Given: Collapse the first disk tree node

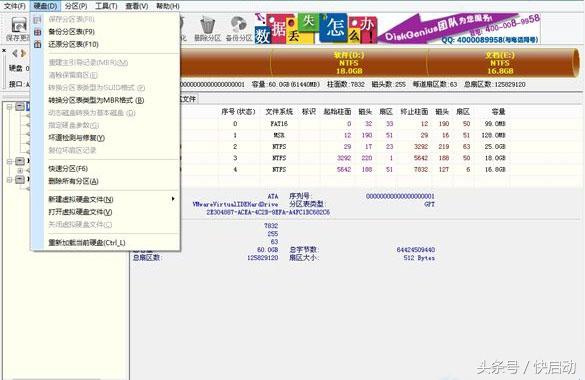Looking at the screenshot, I should (9, 107).
